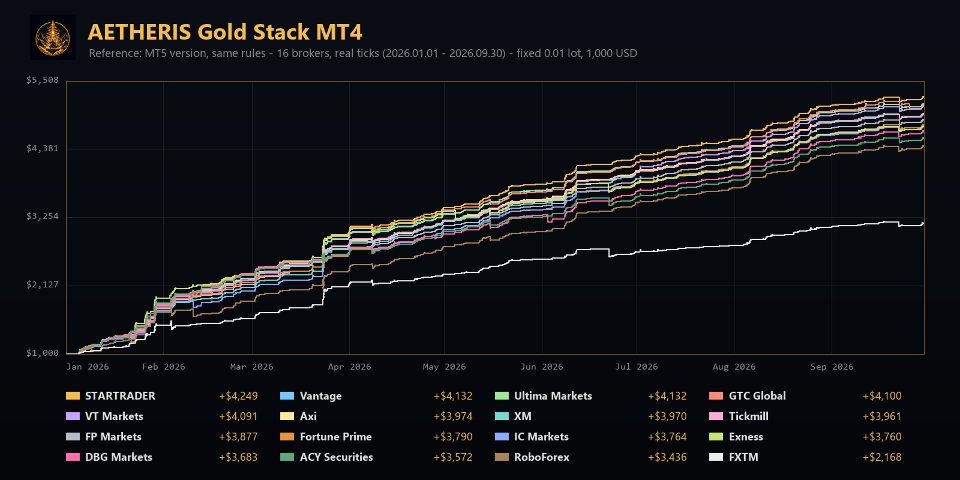960x480 pixels.
Task: Click the +$3,764 IC Markets profit value
Action: tap(667, 437)
